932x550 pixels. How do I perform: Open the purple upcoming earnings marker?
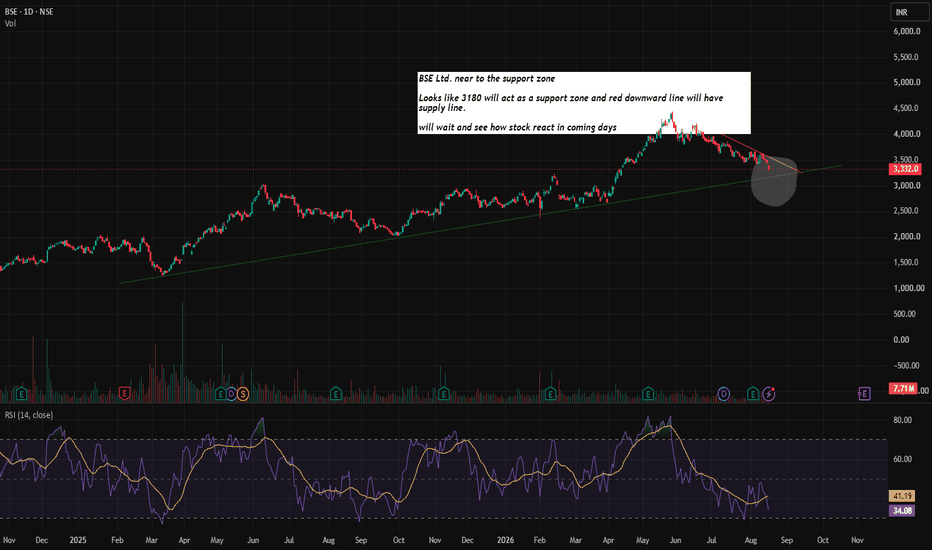(864, 394)
